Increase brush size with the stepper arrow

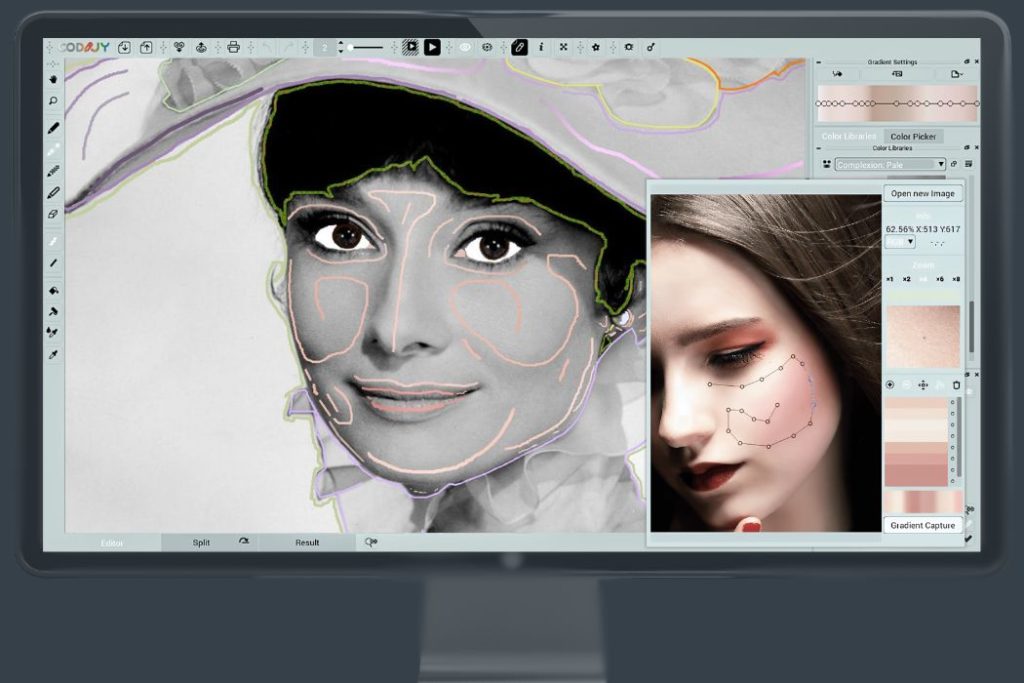[x=340, y=42]
